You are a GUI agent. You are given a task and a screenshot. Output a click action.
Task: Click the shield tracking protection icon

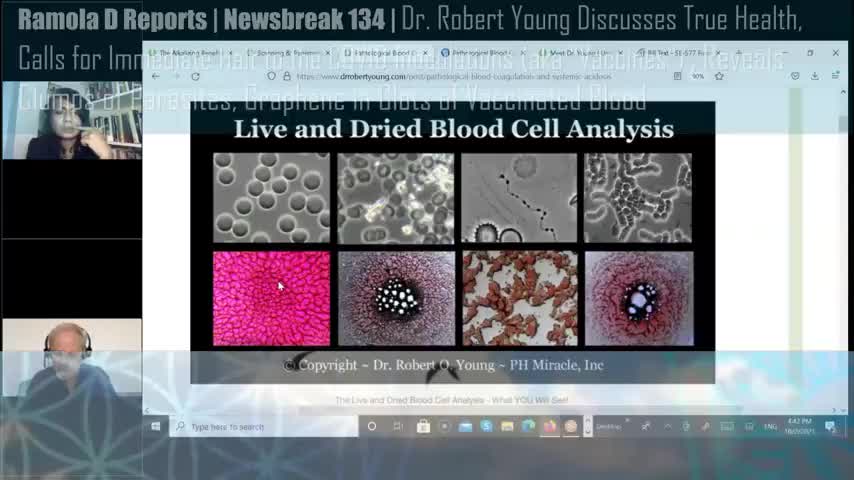click(271, 77)
